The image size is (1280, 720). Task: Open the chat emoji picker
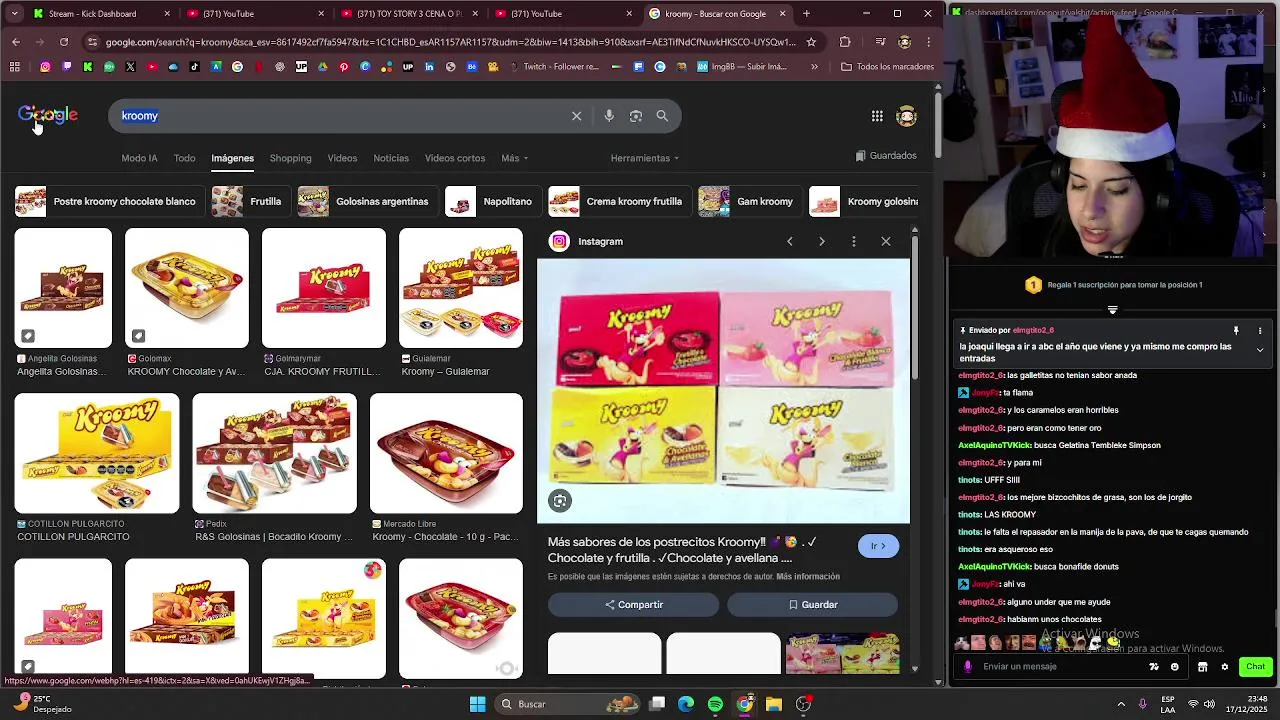point(1175,667)
